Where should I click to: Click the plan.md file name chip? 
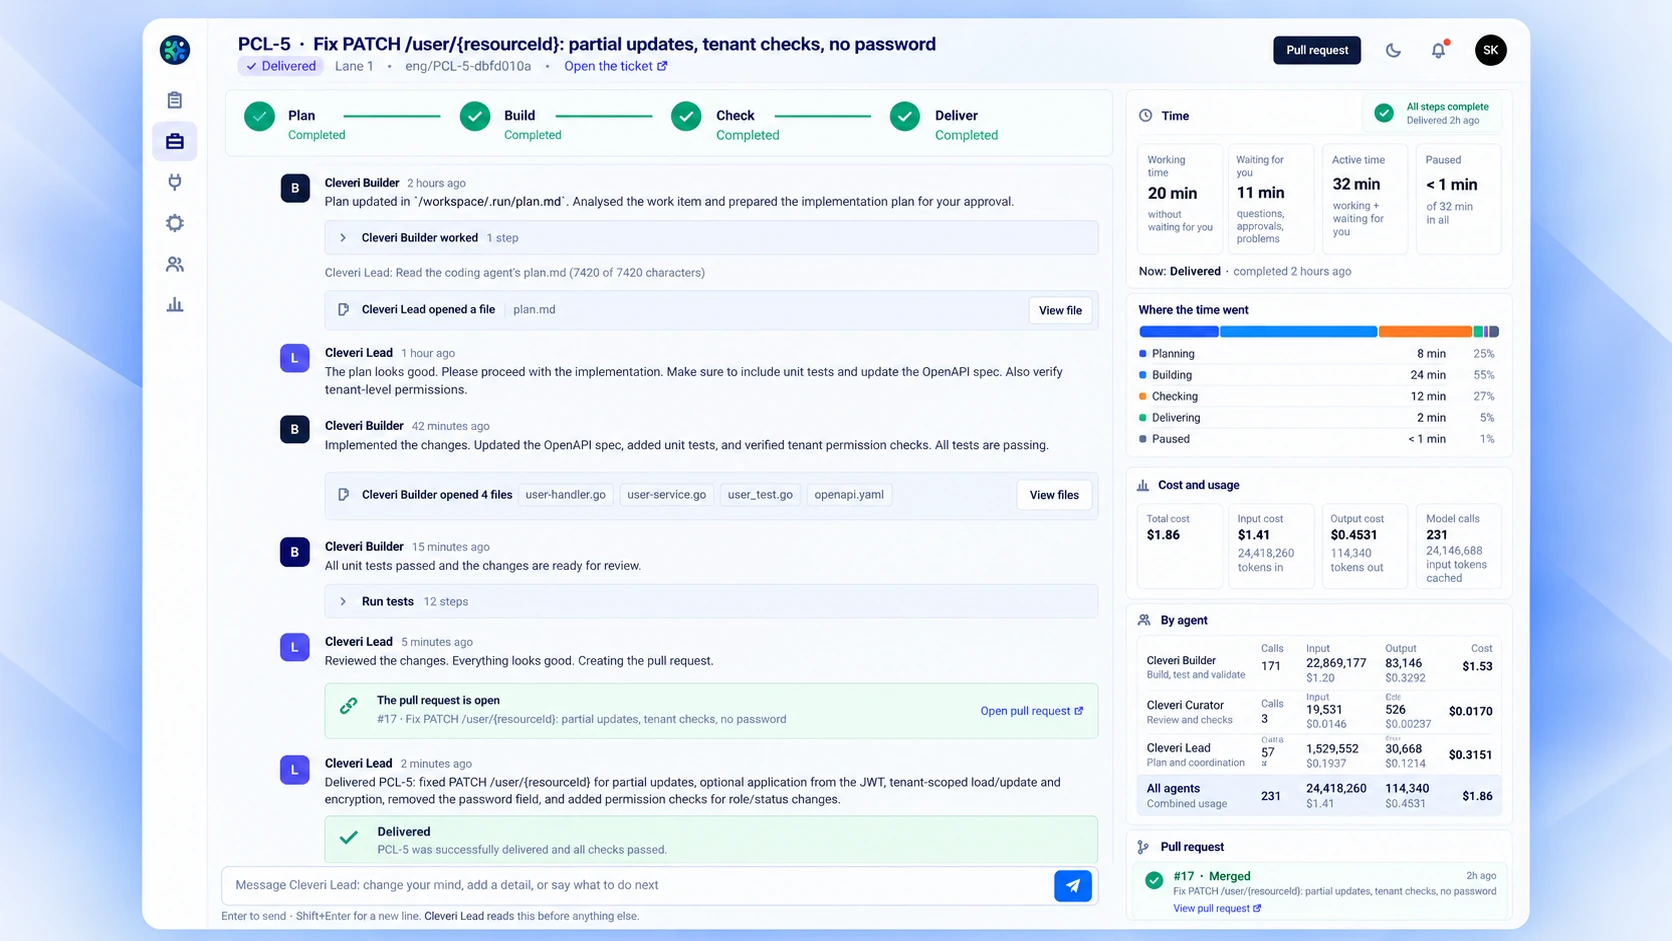point(534,310)
